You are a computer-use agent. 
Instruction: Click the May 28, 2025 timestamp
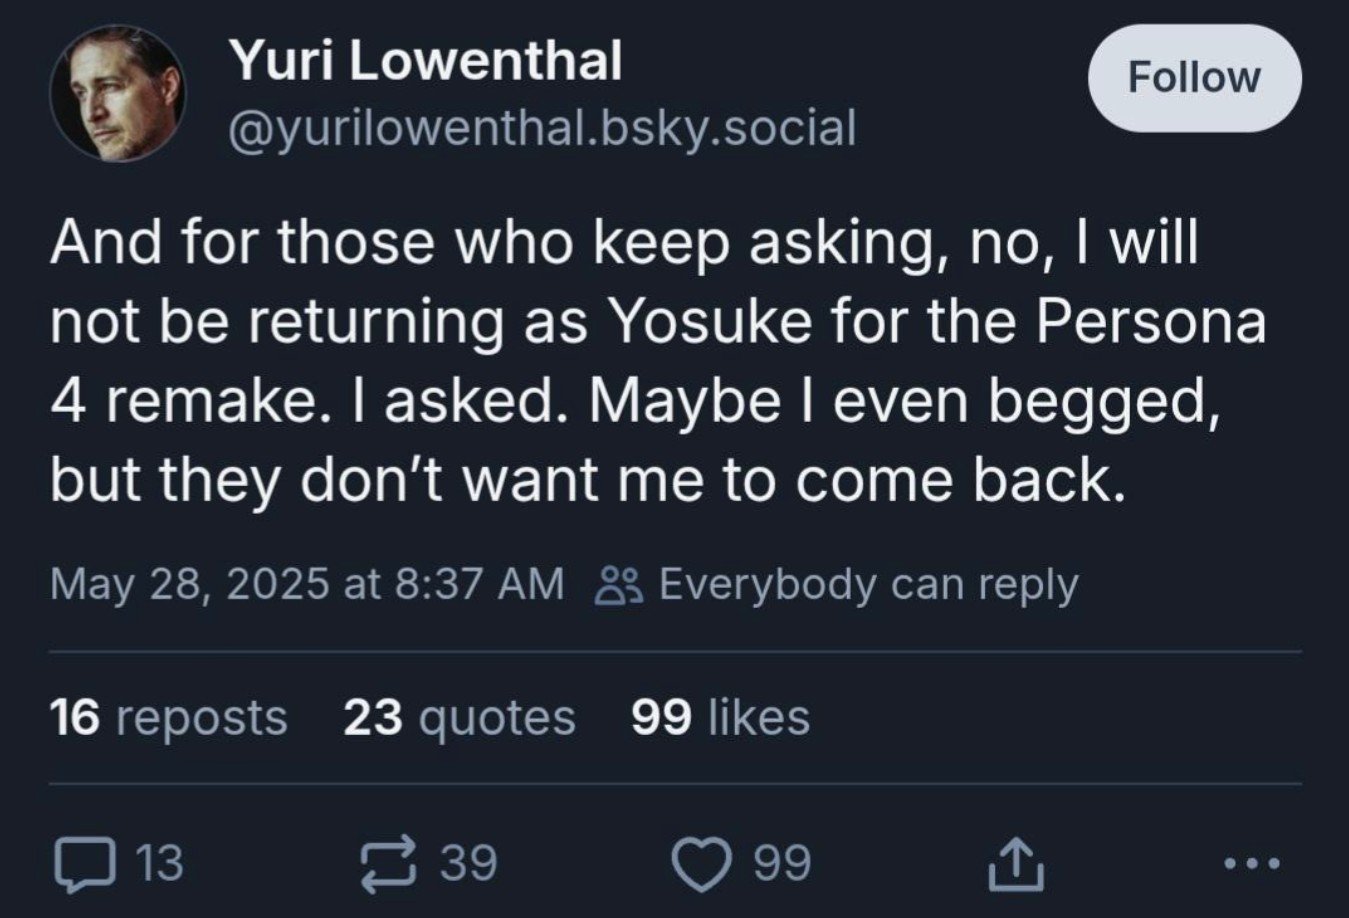coord(307,584)
